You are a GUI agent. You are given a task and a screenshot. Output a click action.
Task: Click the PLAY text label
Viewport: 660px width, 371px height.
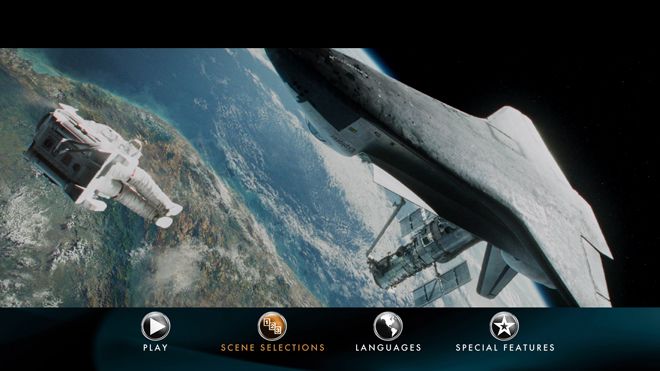pos(156,348)
